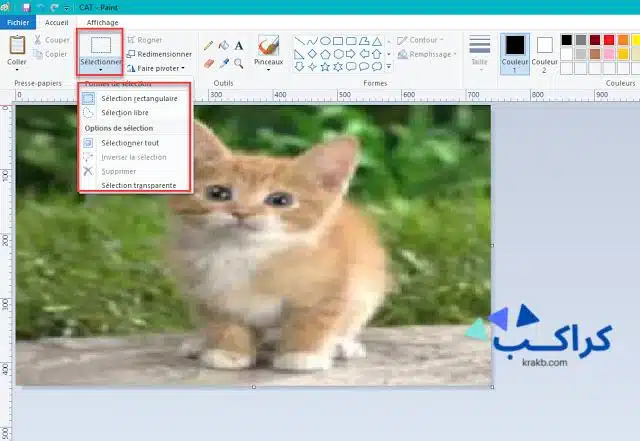Open the Sélectionner dropdown arrow
The image size is (640, 441).
(100, 70)
